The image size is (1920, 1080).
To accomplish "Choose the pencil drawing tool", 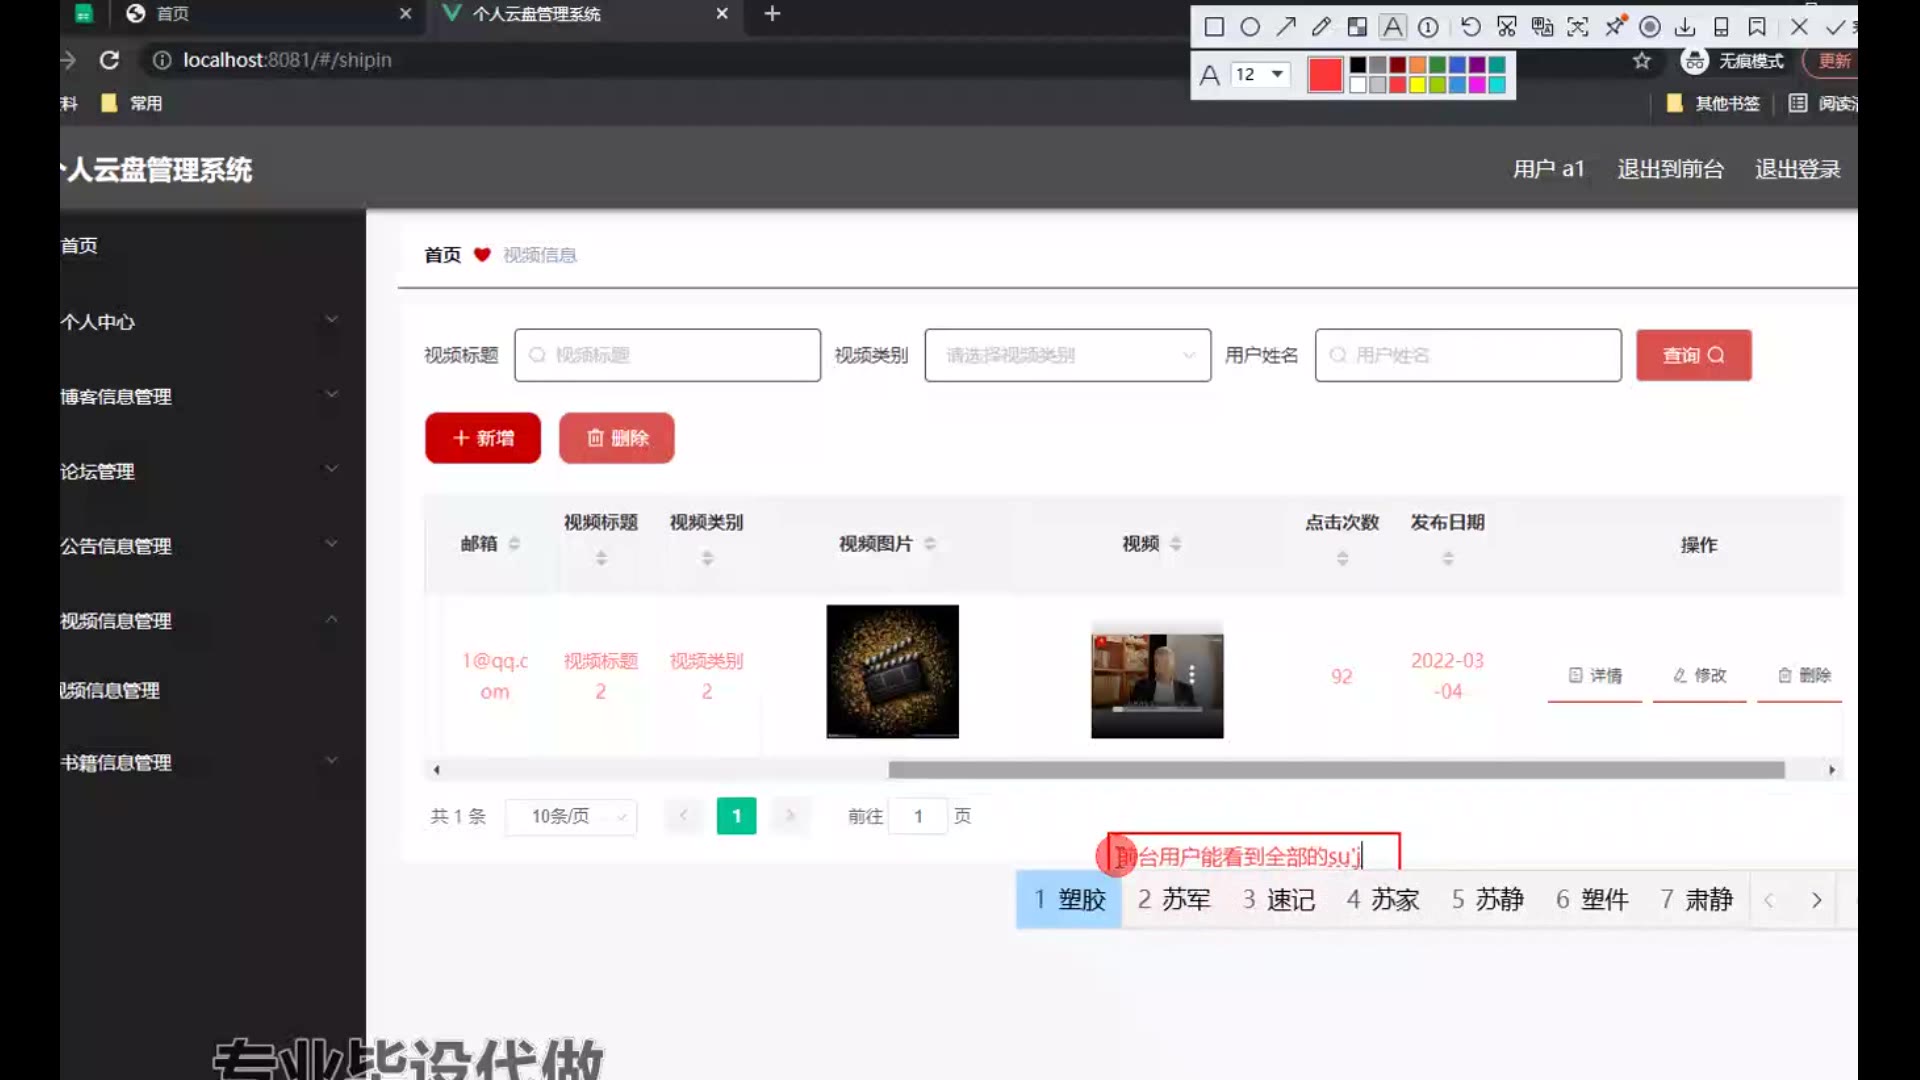I will pos(1321,27).
